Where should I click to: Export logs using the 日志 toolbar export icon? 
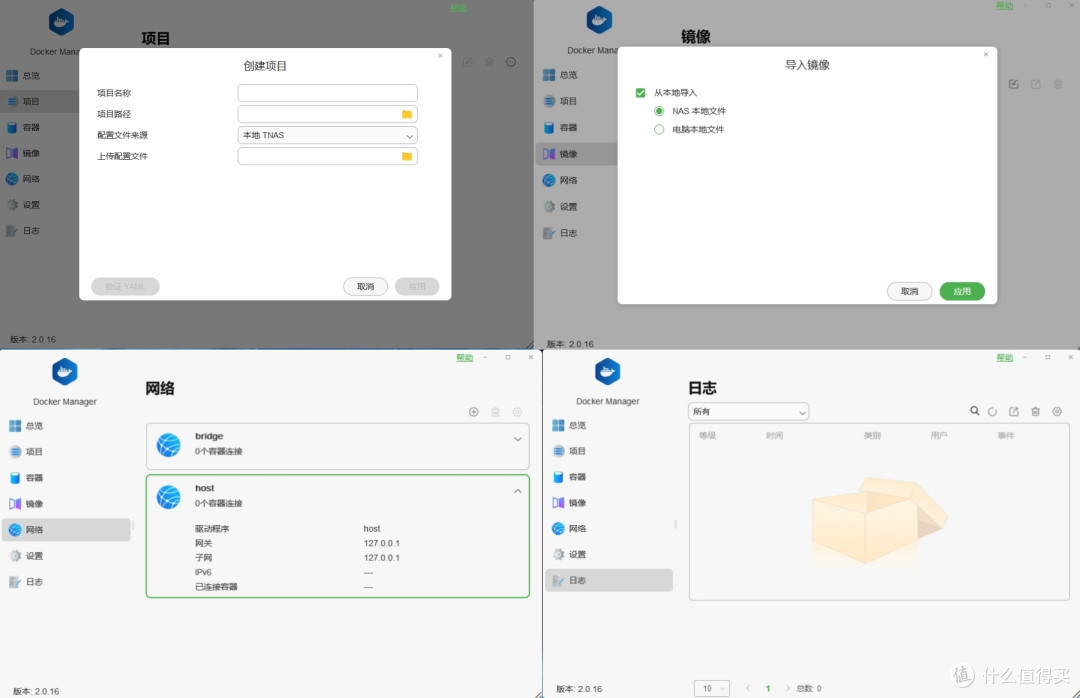pyautogui.click(x=1014, y=411)
